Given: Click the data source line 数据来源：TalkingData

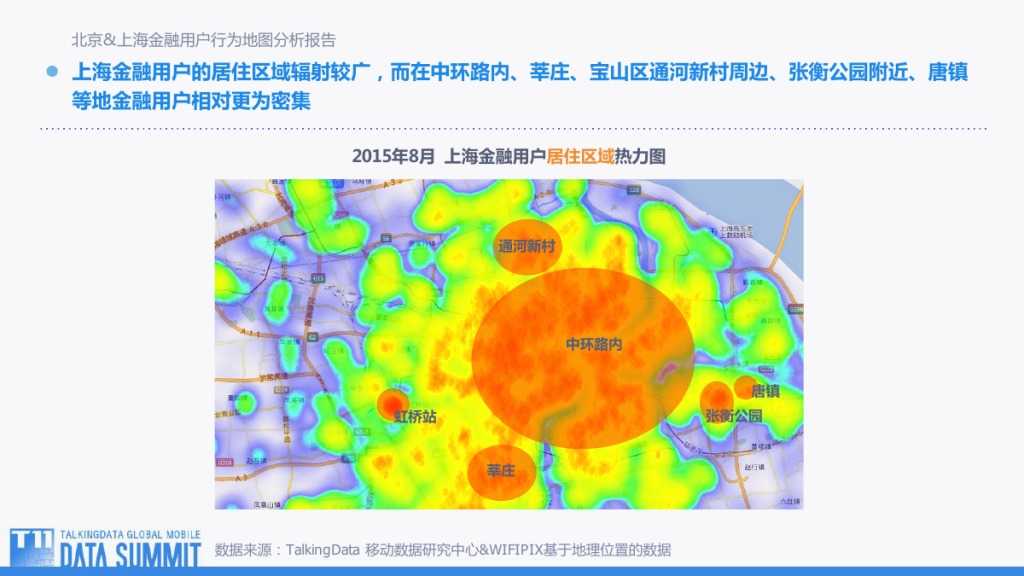Looking at the screenshot, I should tap(442, 549).
